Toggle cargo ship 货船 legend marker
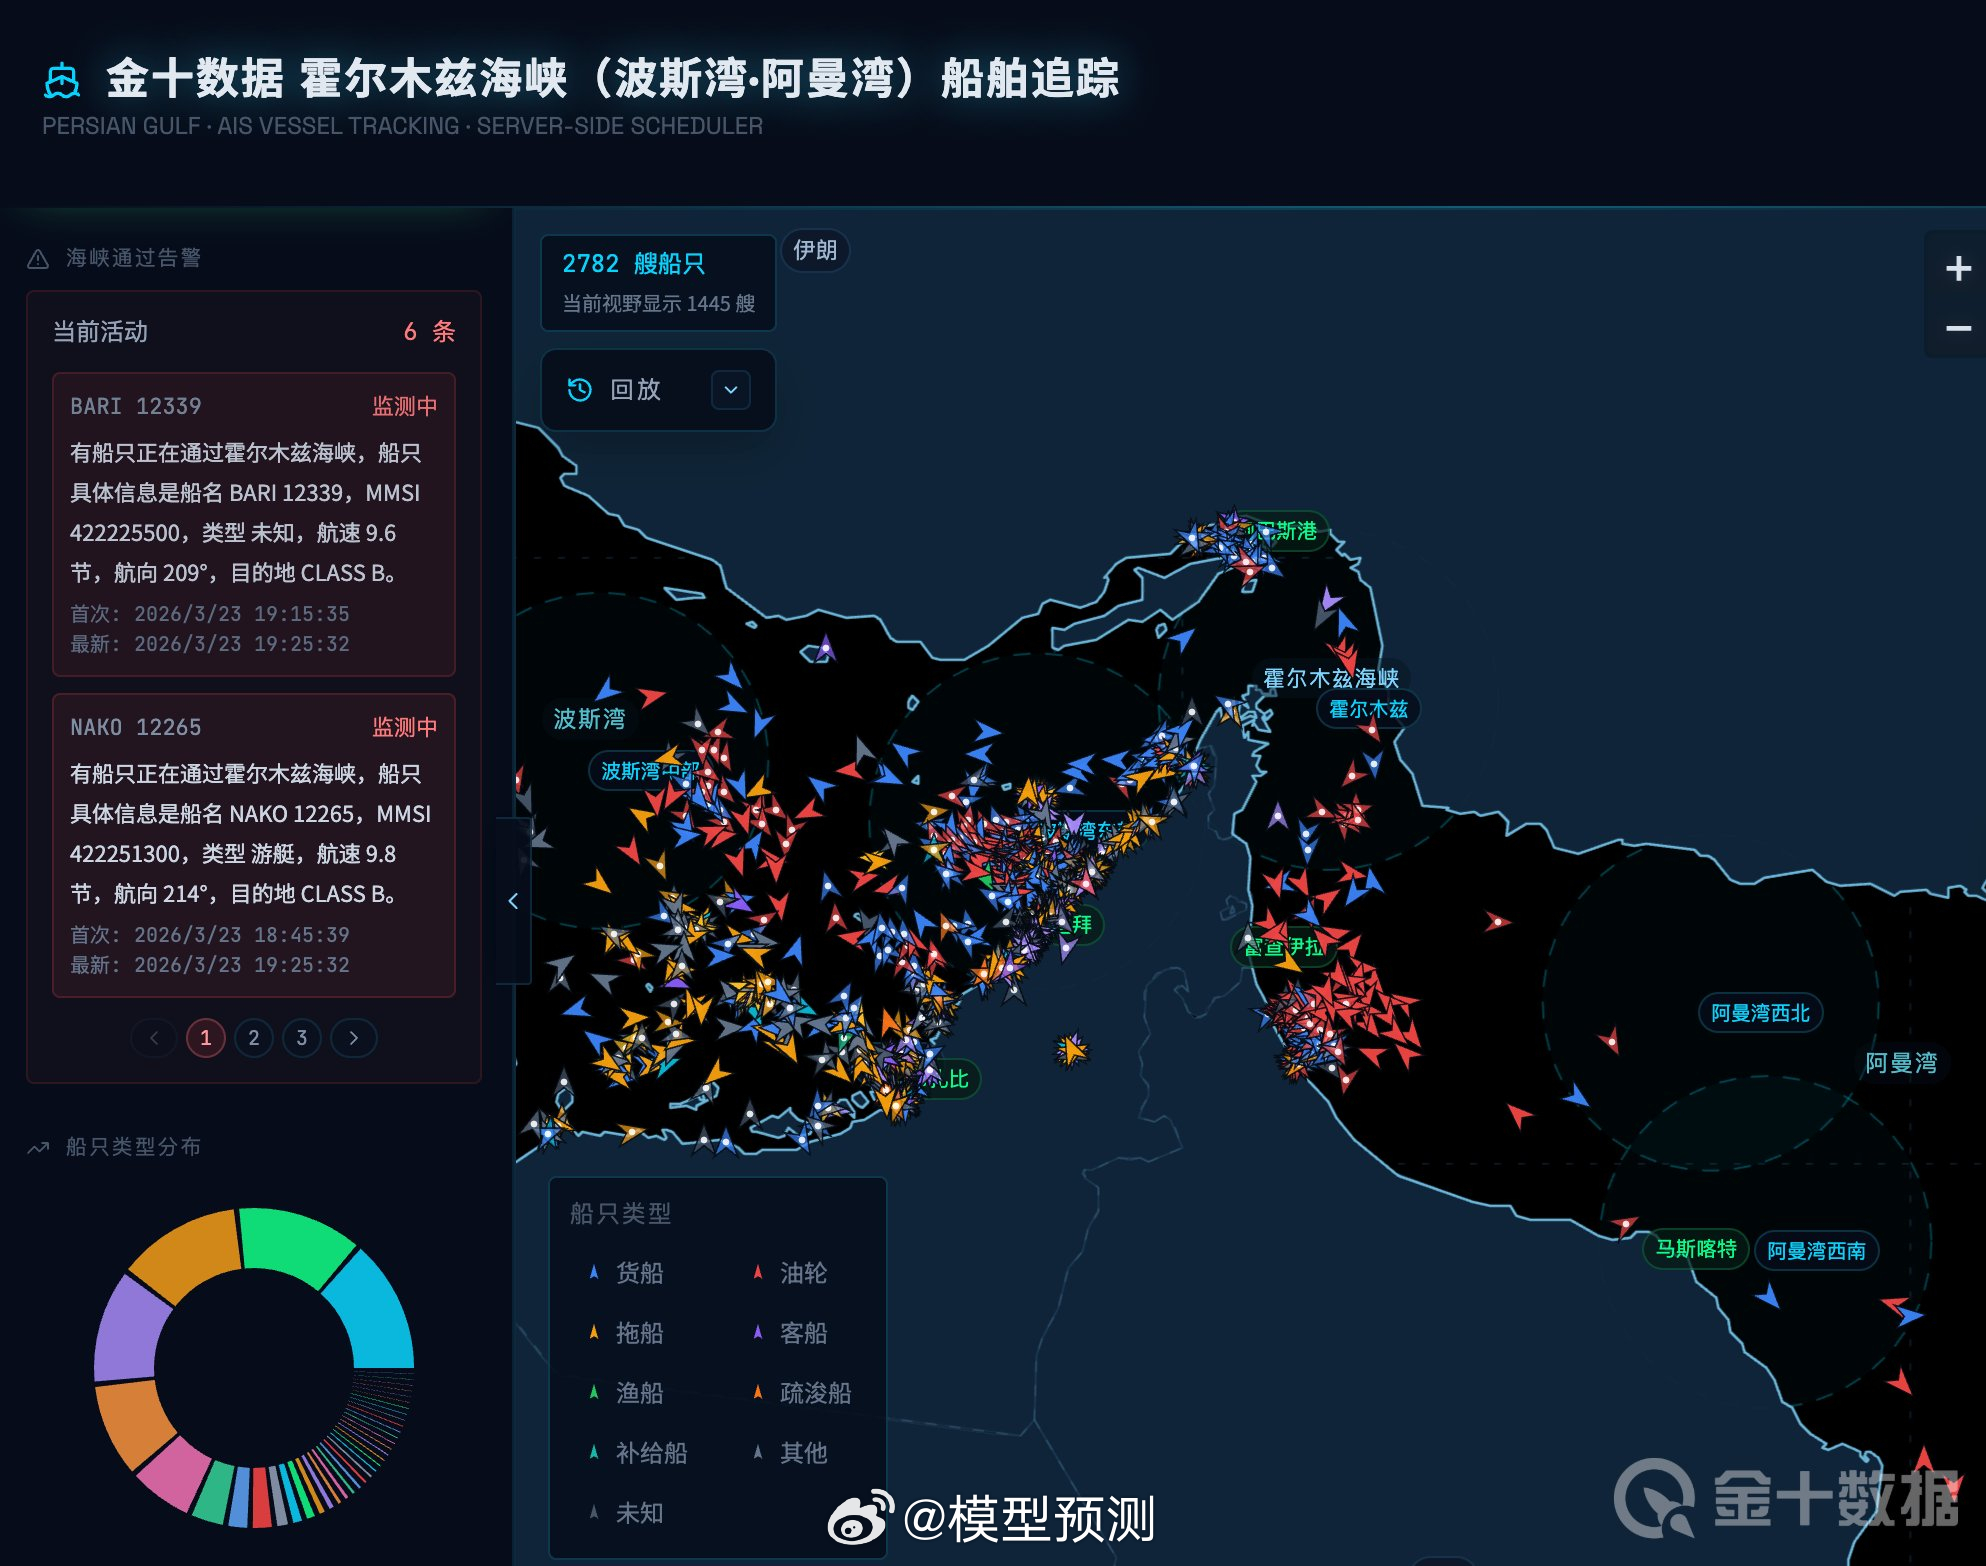This screenshot has height=1566, width=1986. pyautogui.click(x=594, y=1272)
